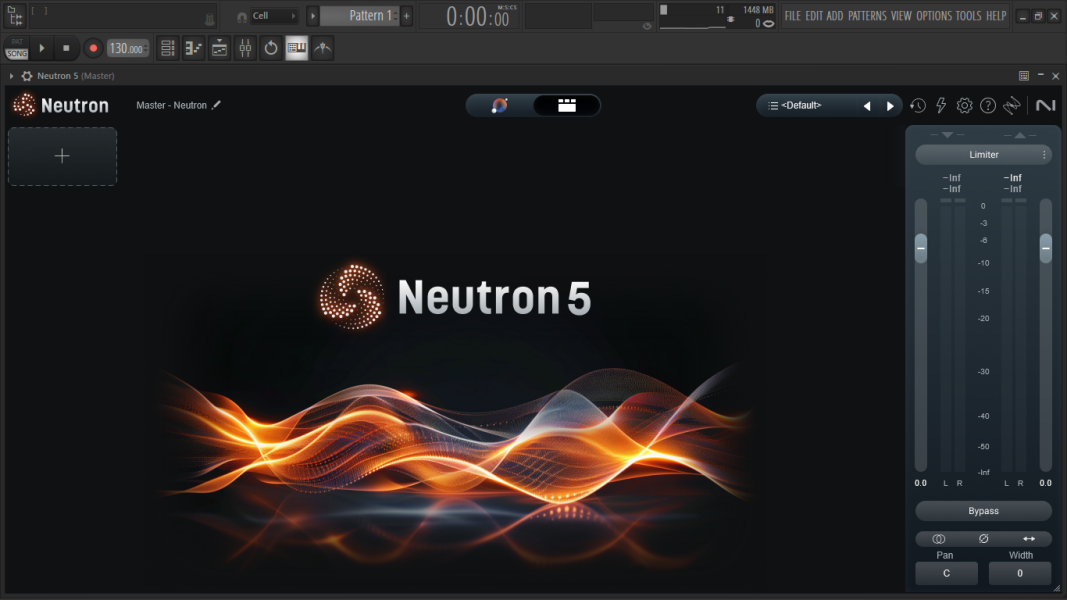Open the Neutron help icon
Screen dimensions: 1067x600
(x=988, y=106)
